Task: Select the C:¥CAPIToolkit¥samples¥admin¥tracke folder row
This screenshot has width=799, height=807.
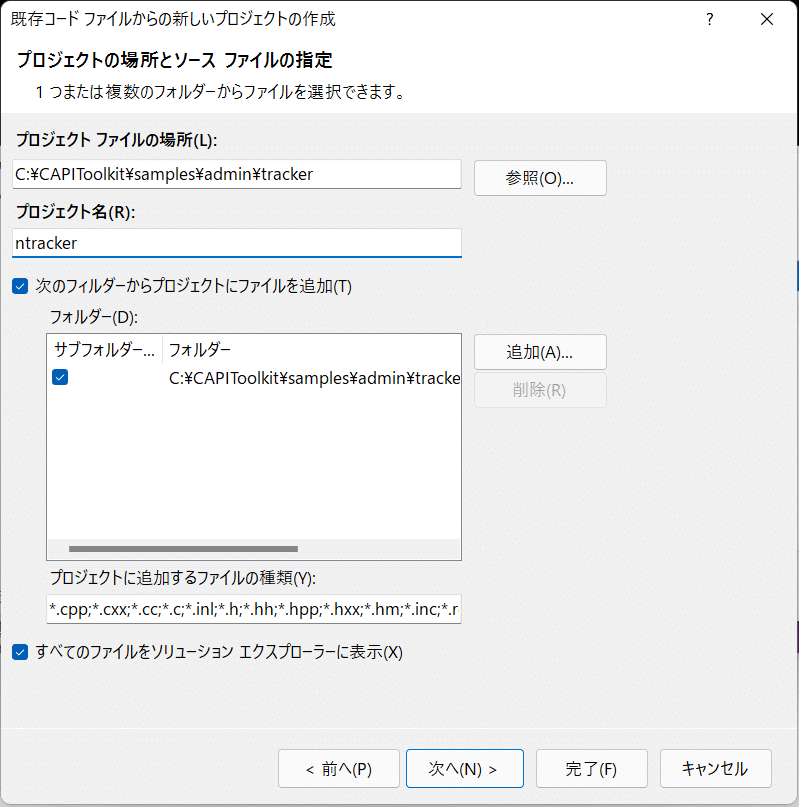Action: click(x=254, y=378)
